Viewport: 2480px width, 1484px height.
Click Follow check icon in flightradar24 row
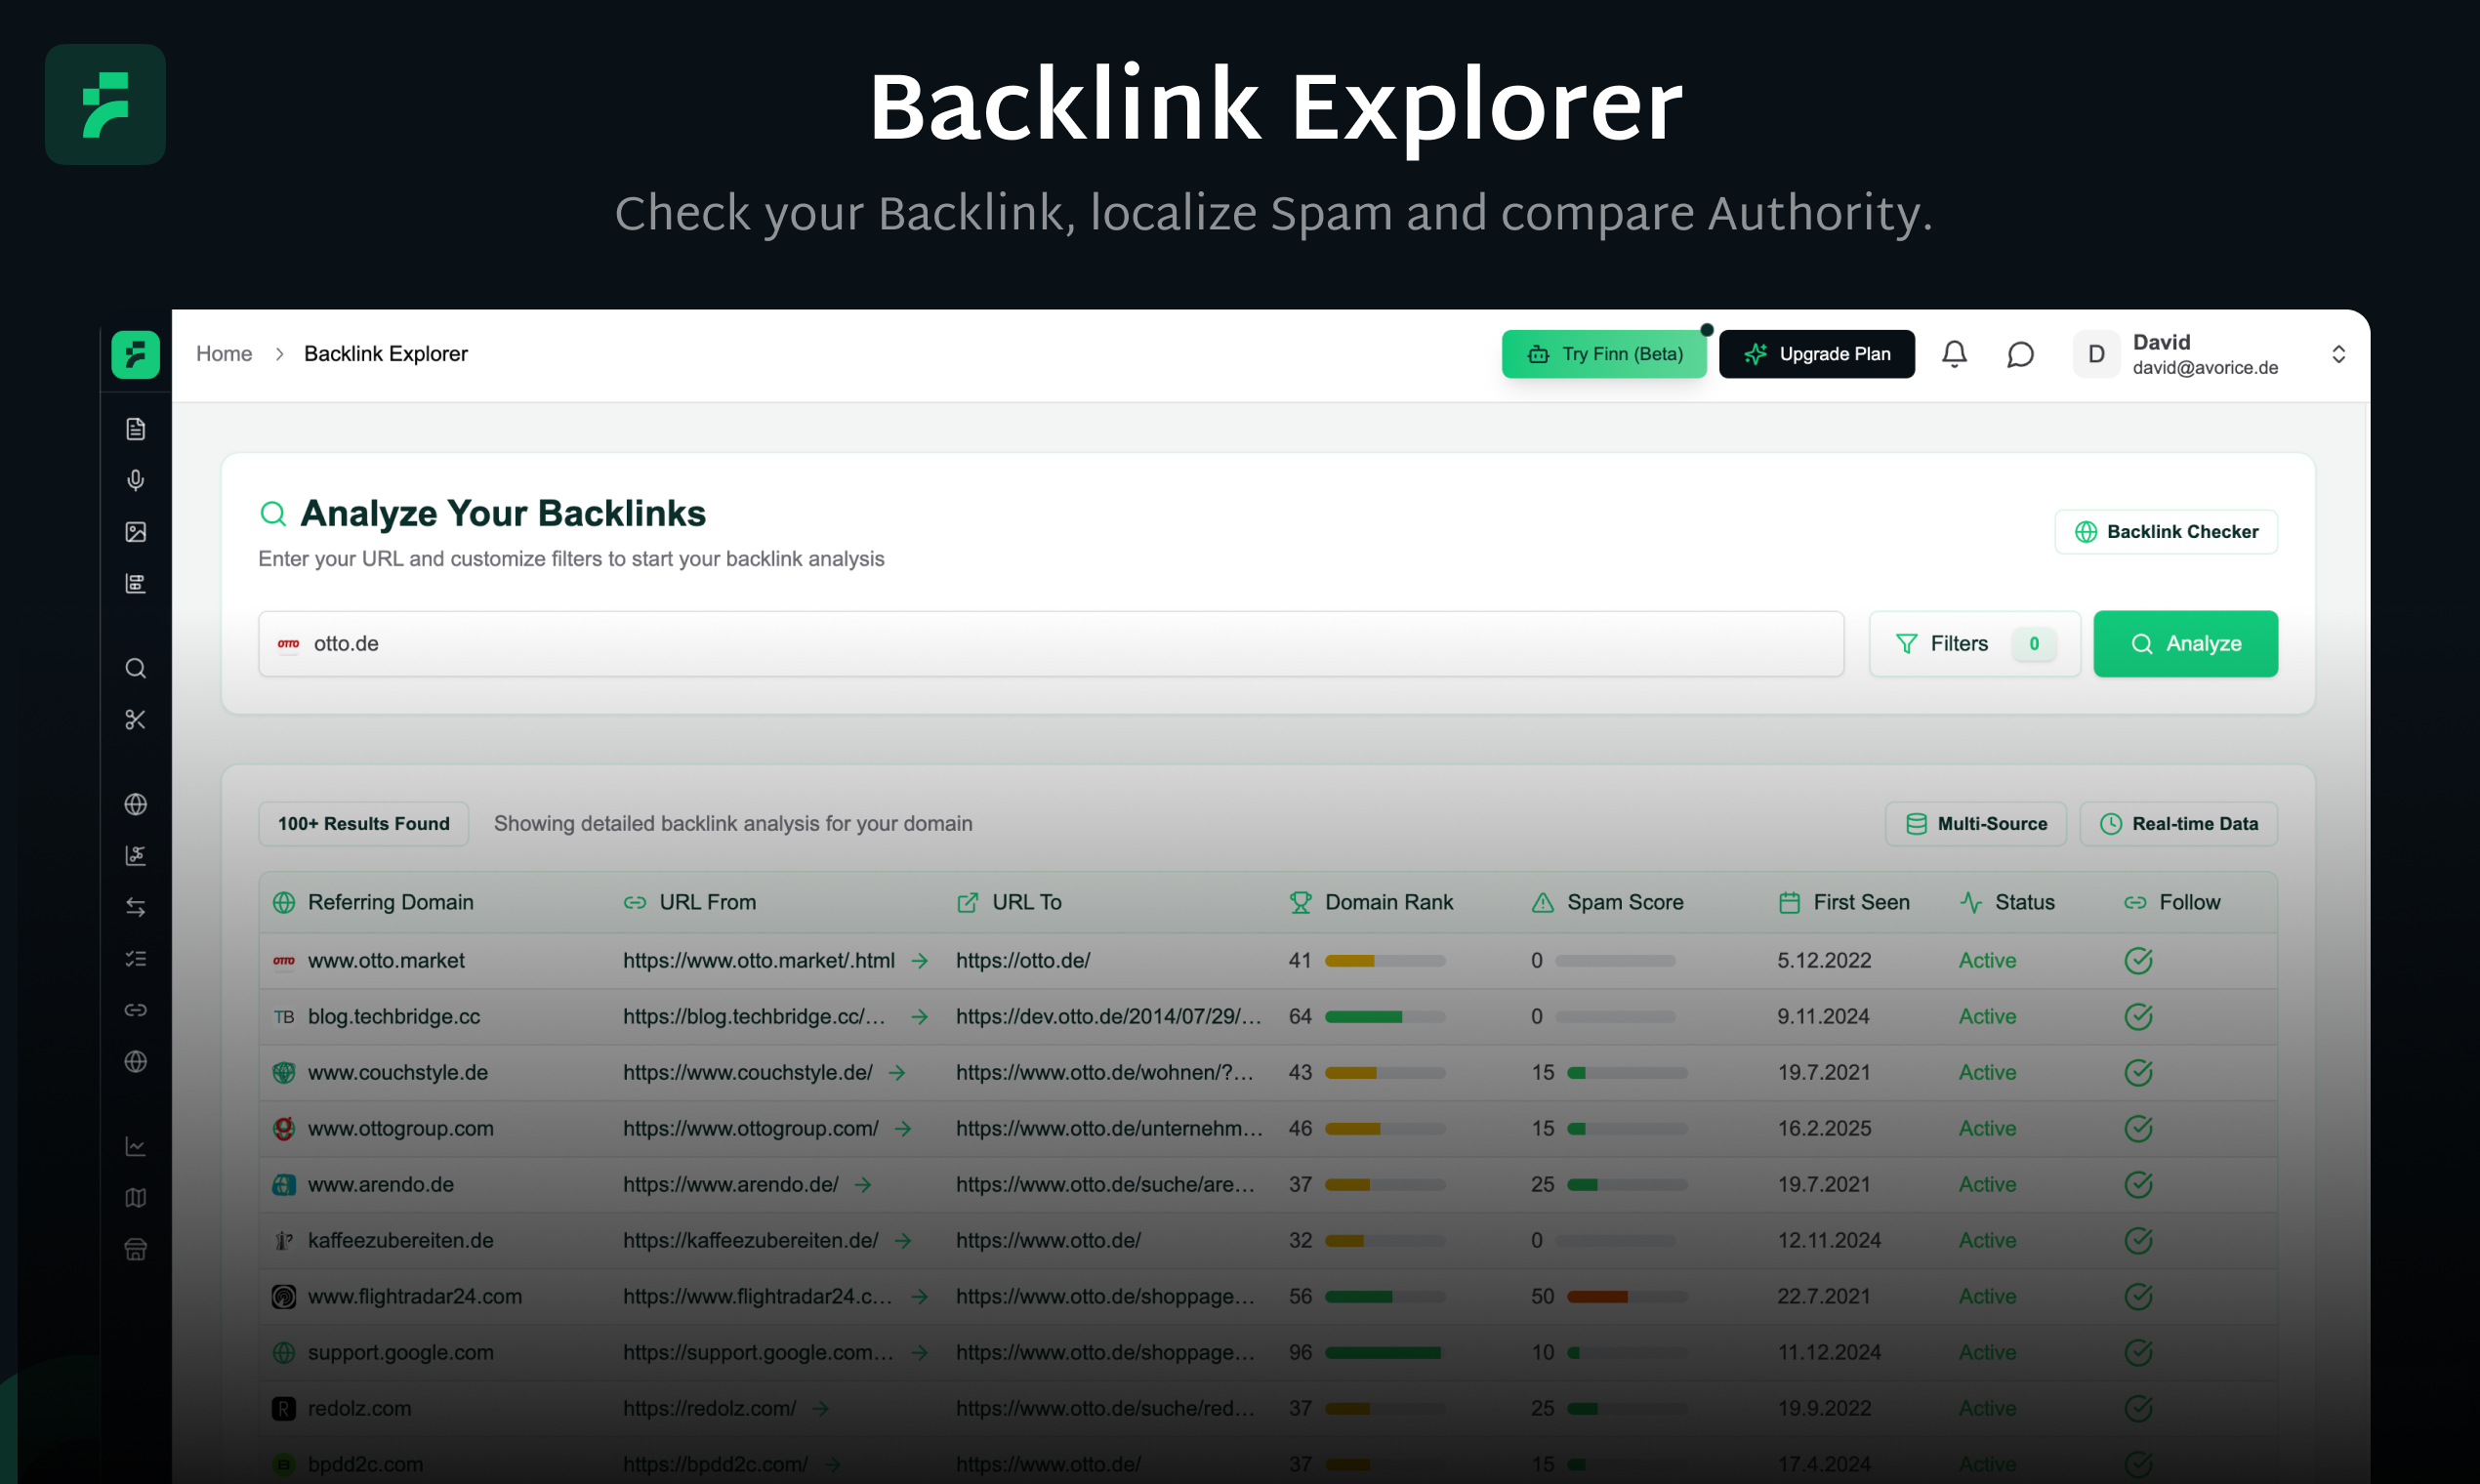[x=2138, y=1297]
